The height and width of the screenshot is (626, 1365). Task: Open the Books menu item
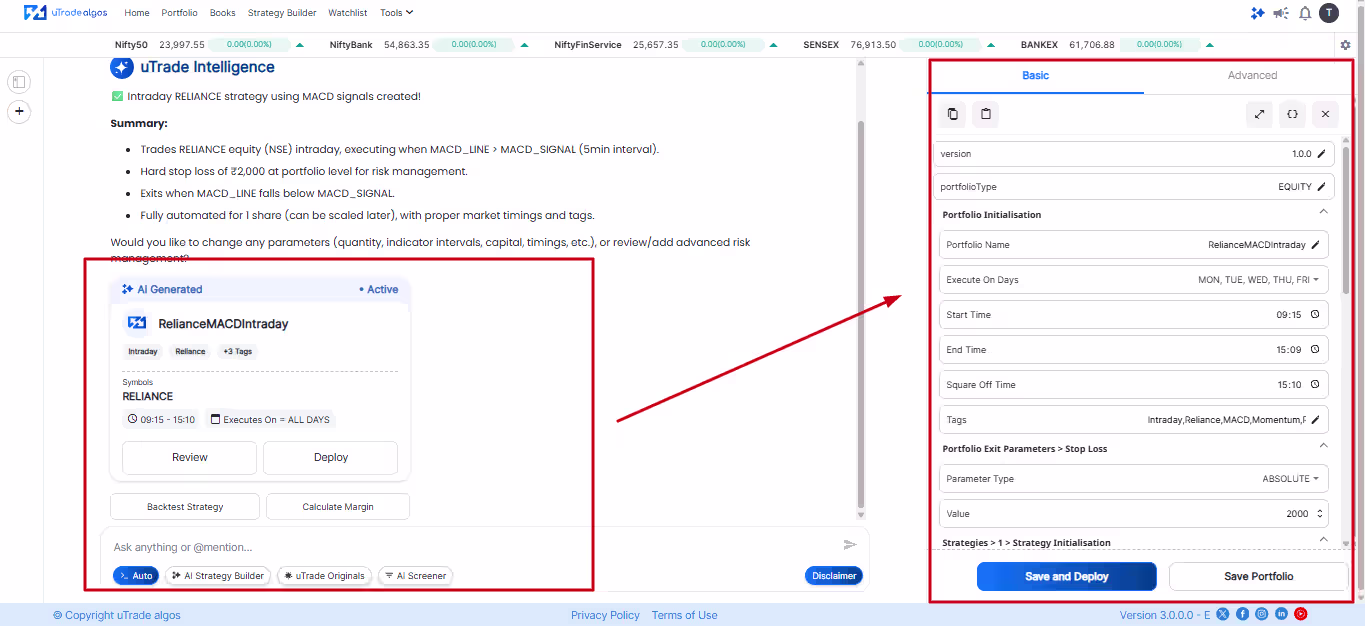pyautogui.click(x=223, y=13)
